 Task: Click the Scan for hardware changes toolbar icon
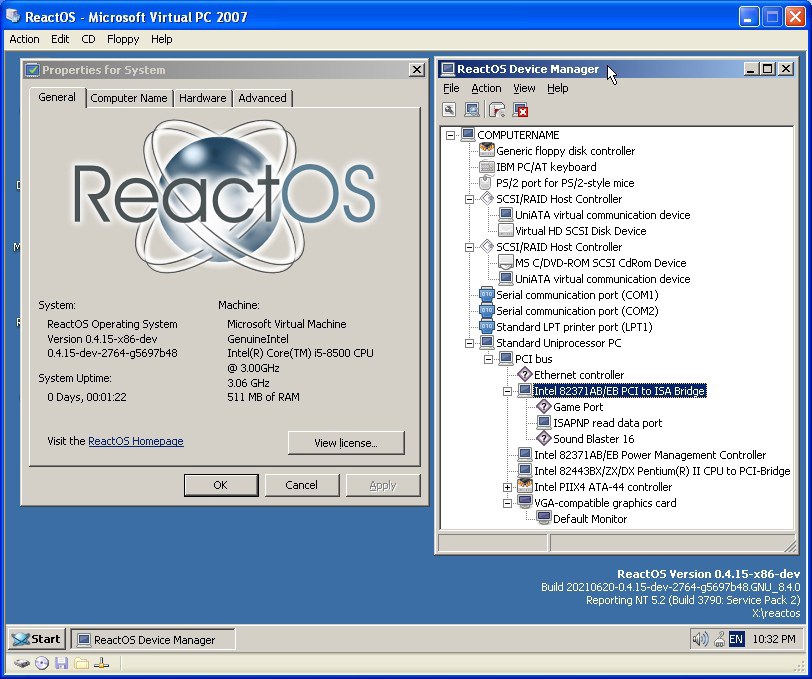(472, 110)
